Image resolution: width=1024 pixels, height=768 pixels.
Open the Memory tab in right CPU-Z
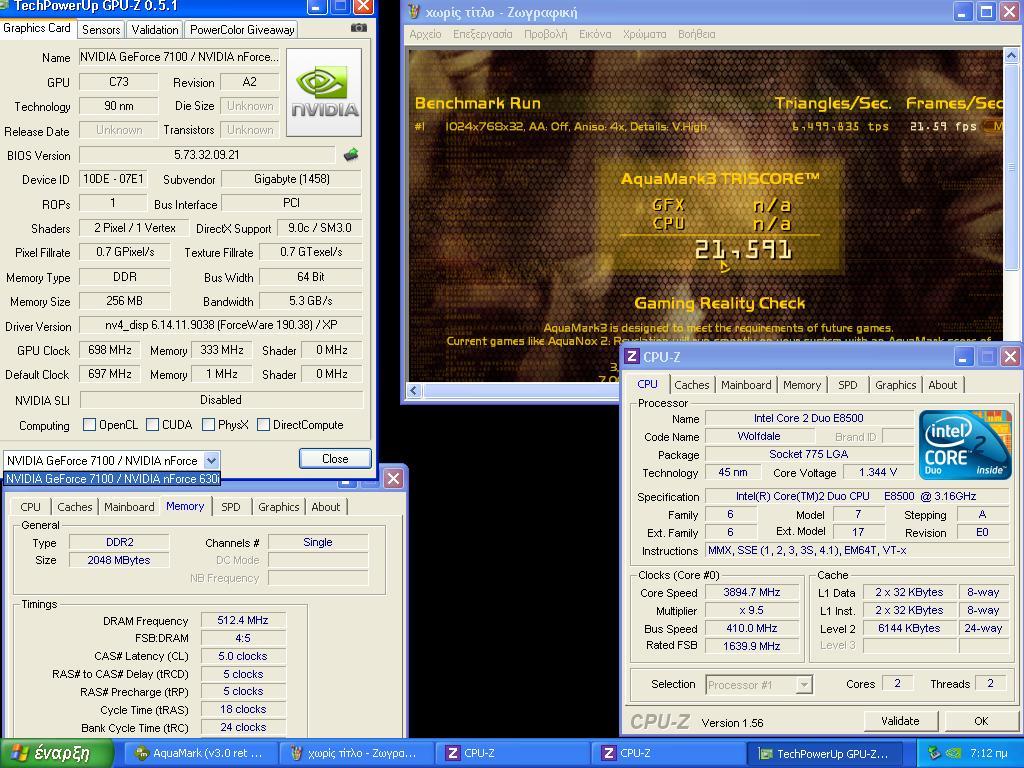[802, 385]
